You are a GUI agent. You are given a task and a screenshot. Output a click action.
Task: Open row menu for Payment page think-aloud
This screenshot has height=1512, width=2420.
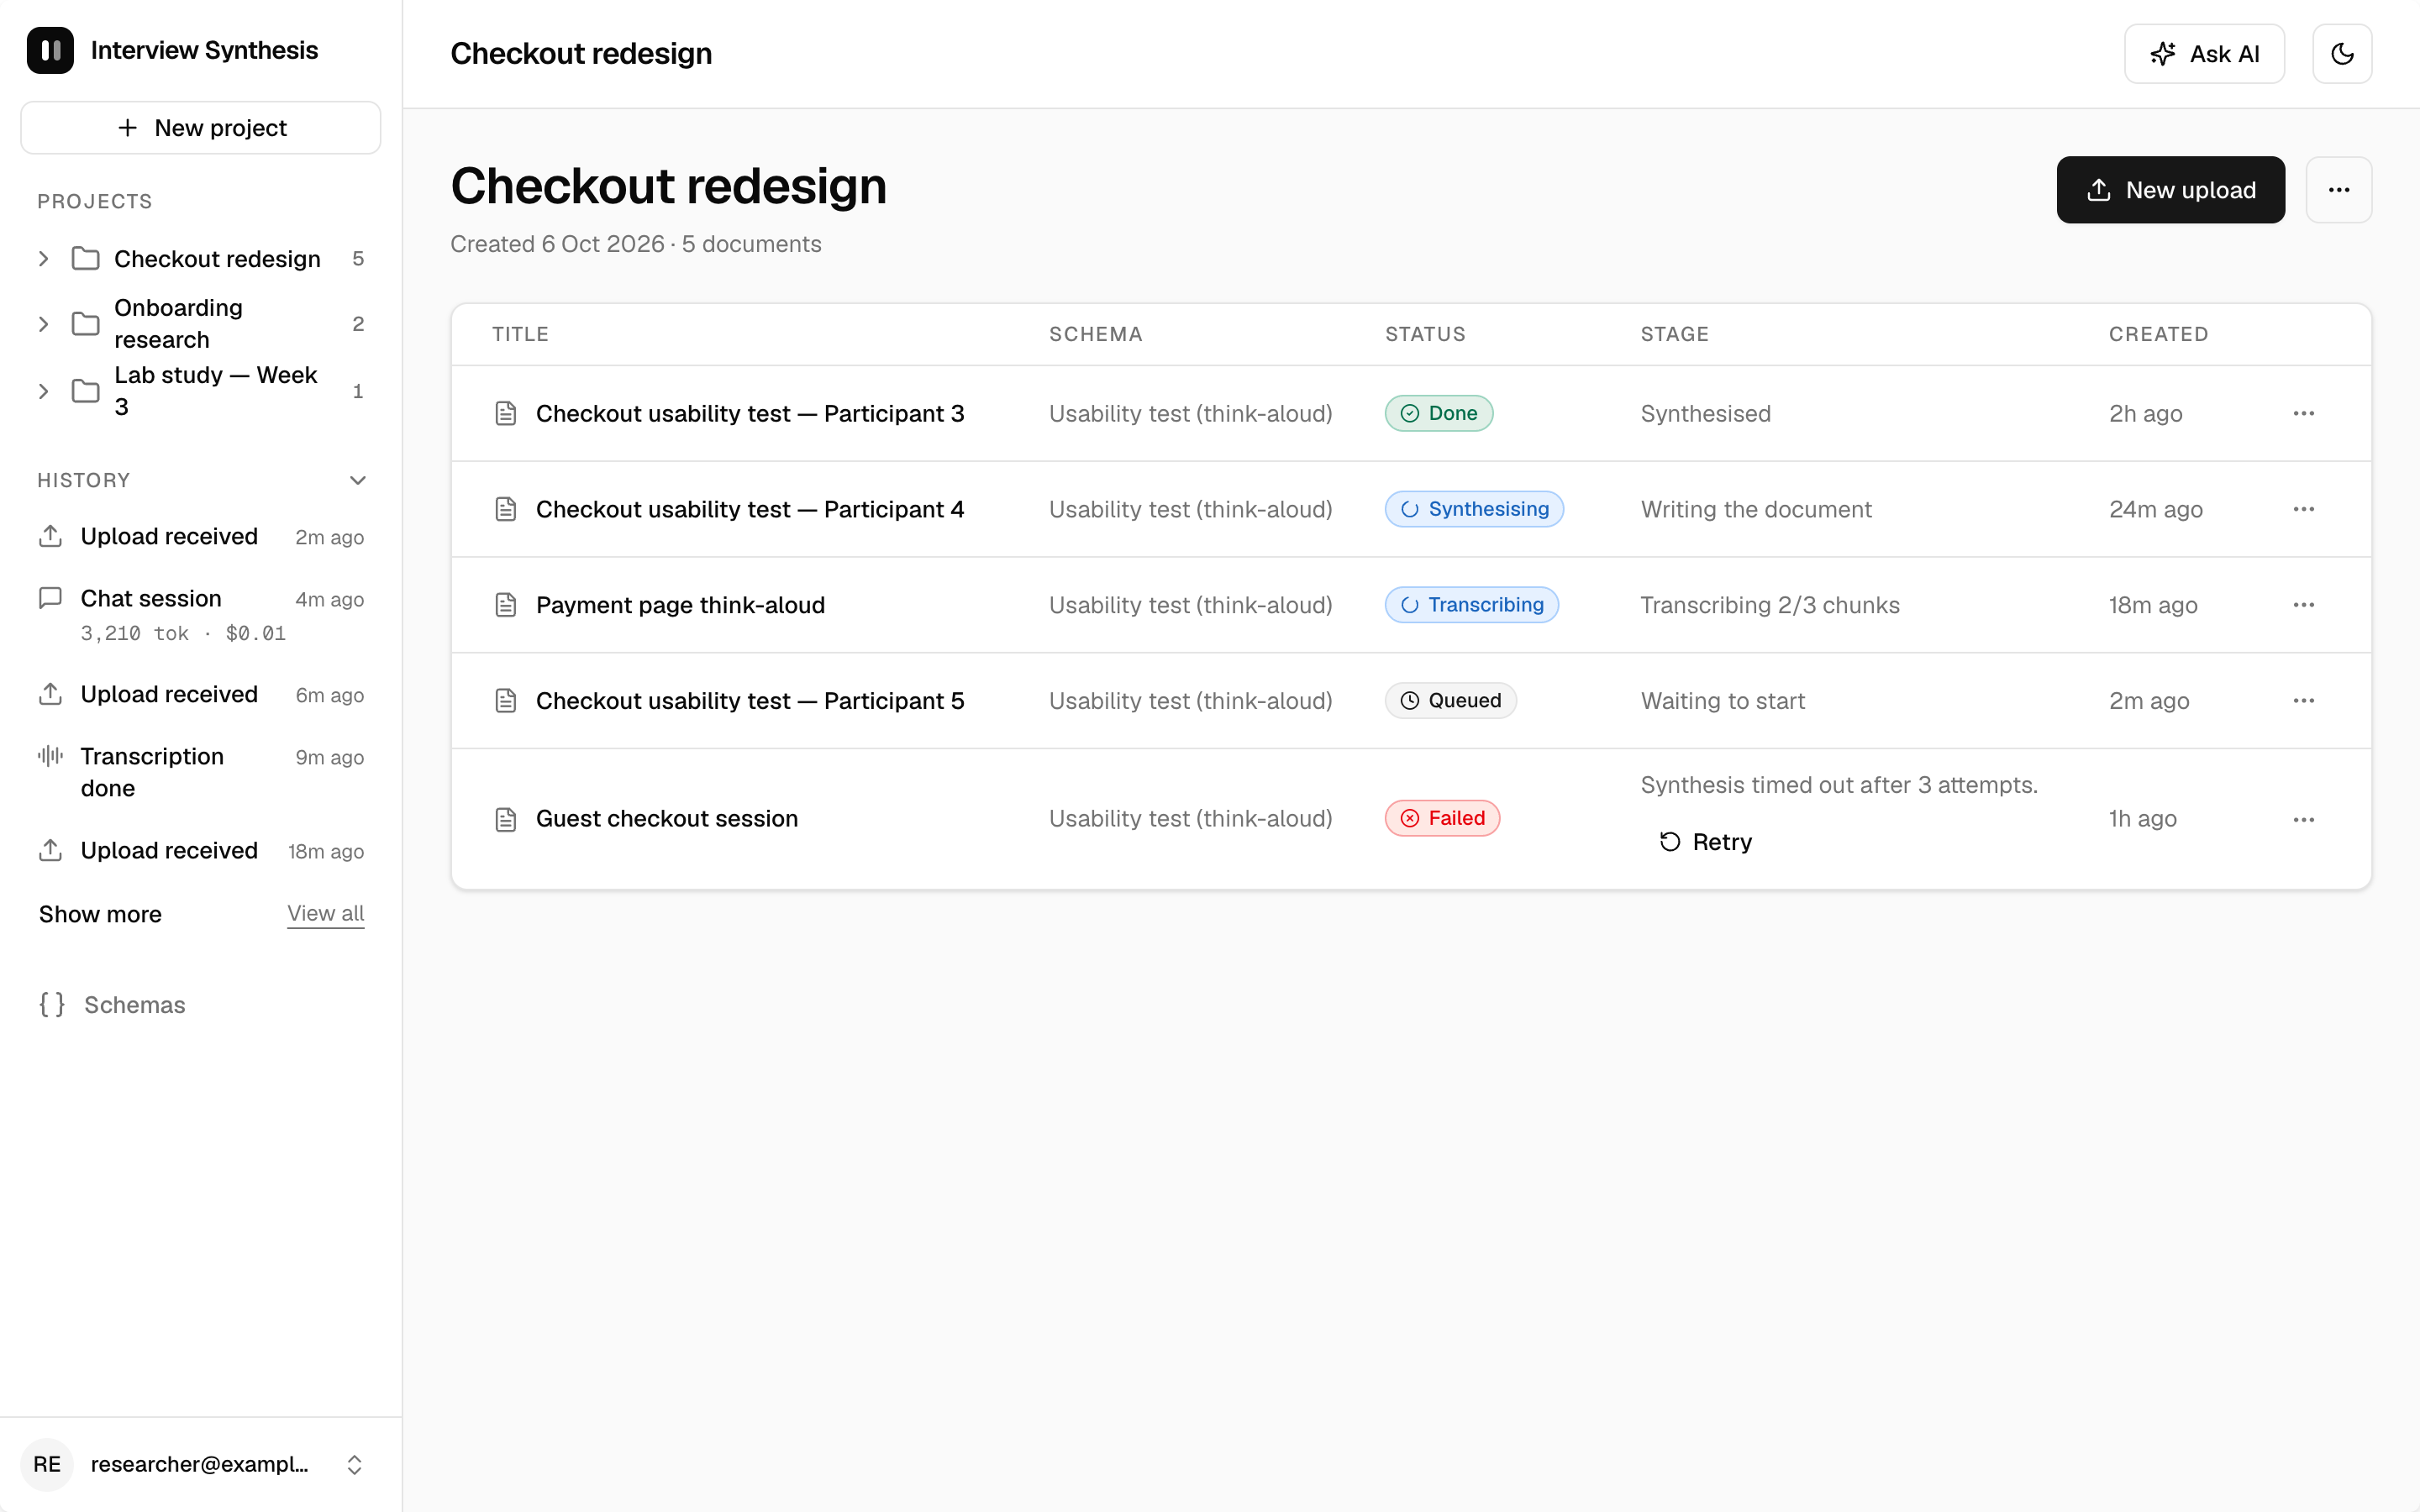pyautogui.click(x=2303, y=606)
